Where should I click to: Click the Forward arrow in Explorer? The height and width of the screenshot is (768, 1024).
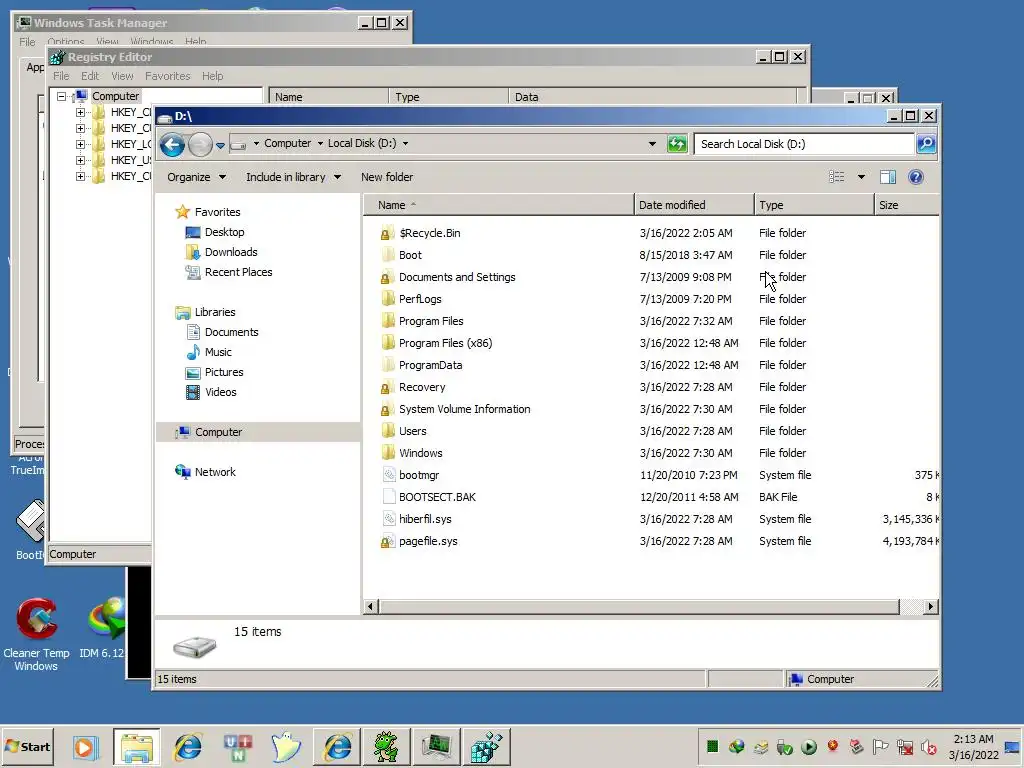point(200,144)
